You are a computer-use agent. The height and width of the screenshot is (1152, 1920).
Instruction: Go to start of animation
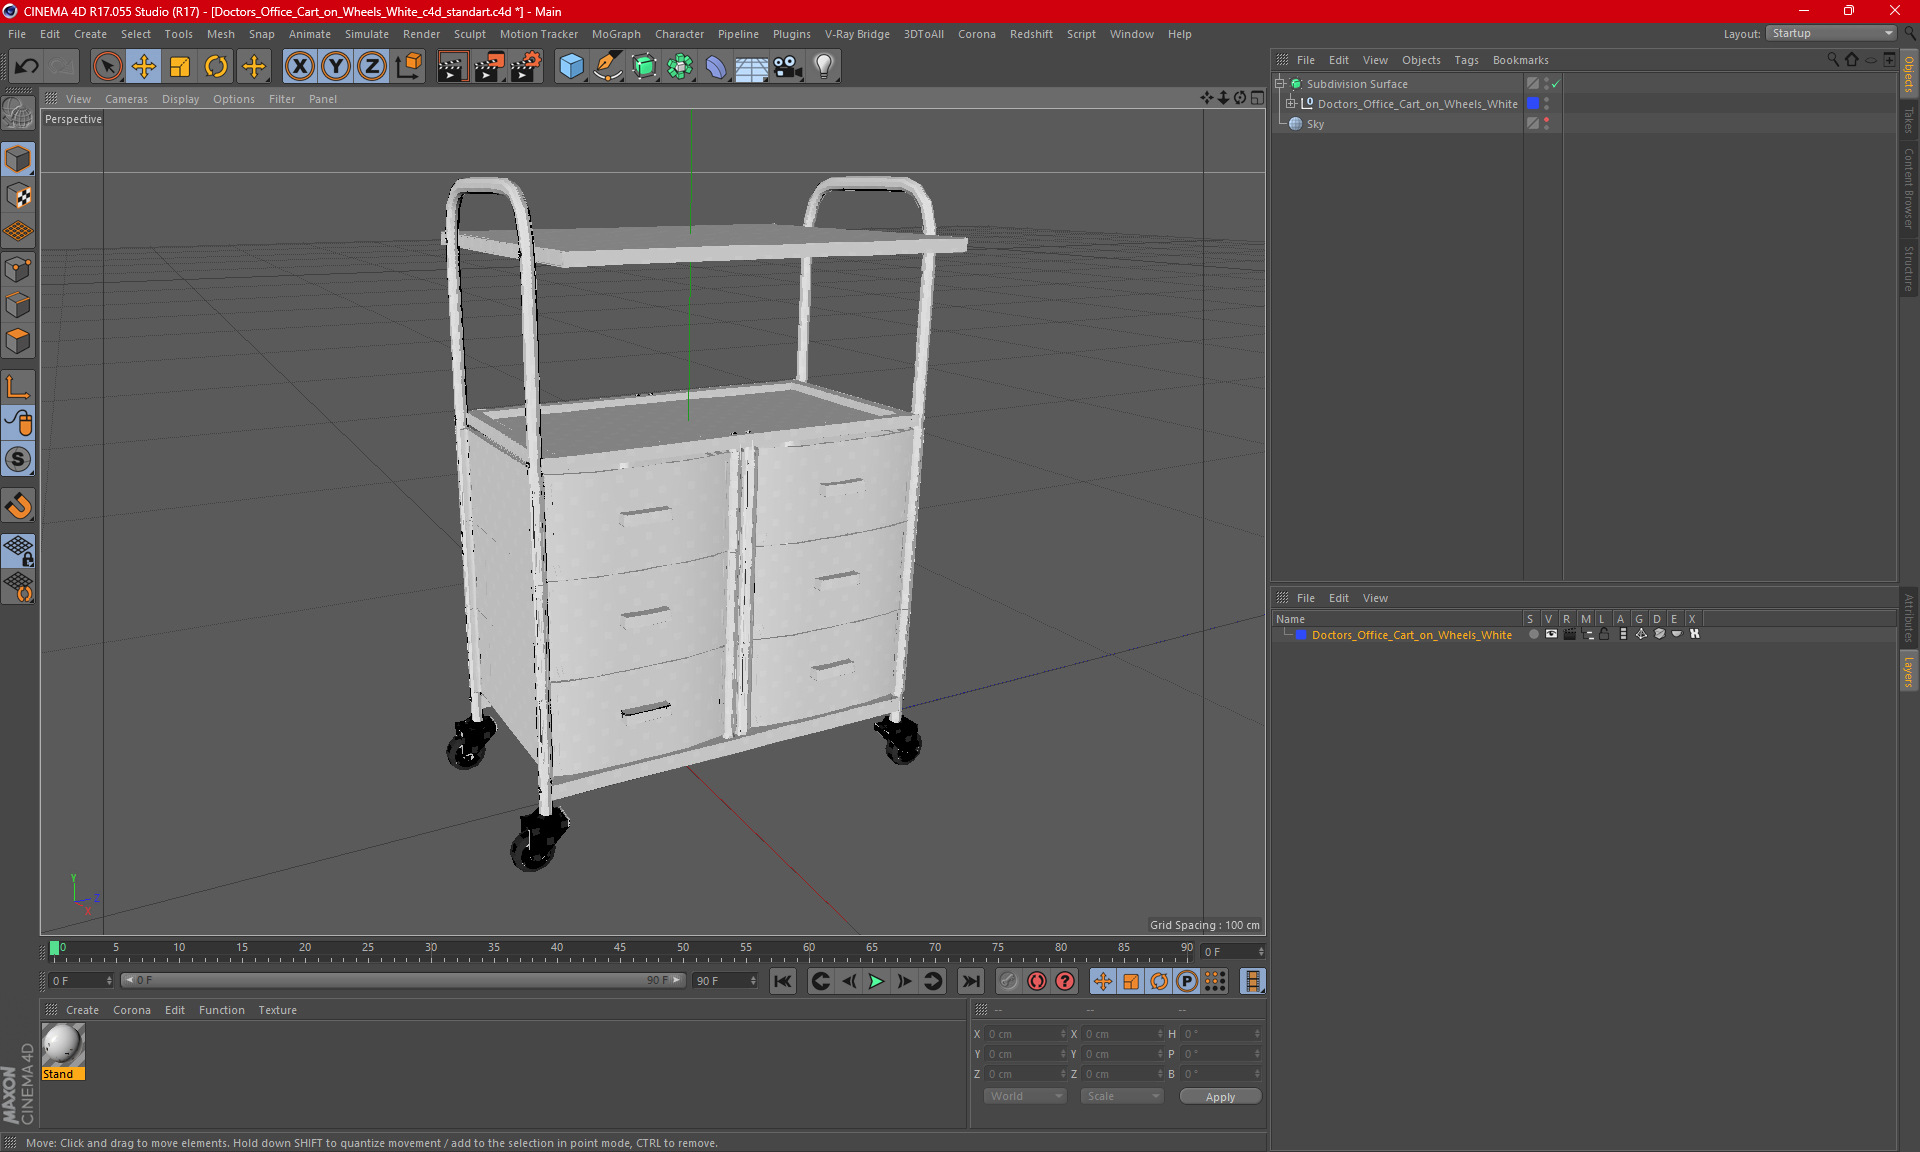tap(783, 981)
